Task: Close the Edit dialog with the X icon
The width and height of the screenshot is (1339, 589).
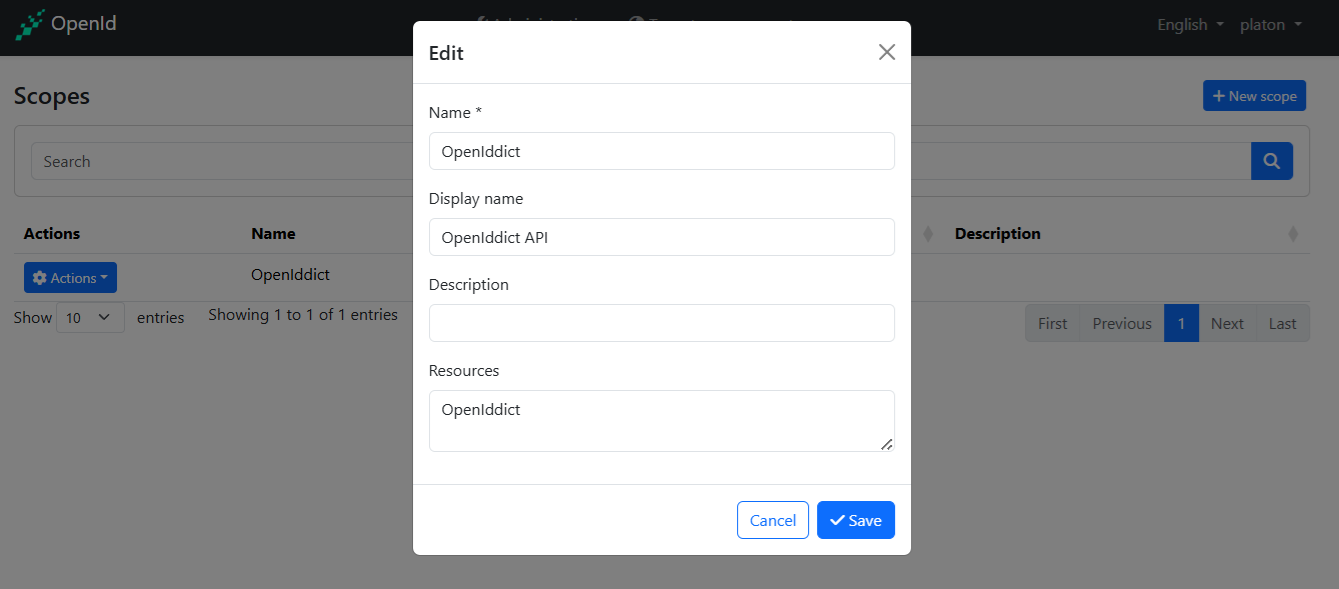Action: (x=886, y=52)
